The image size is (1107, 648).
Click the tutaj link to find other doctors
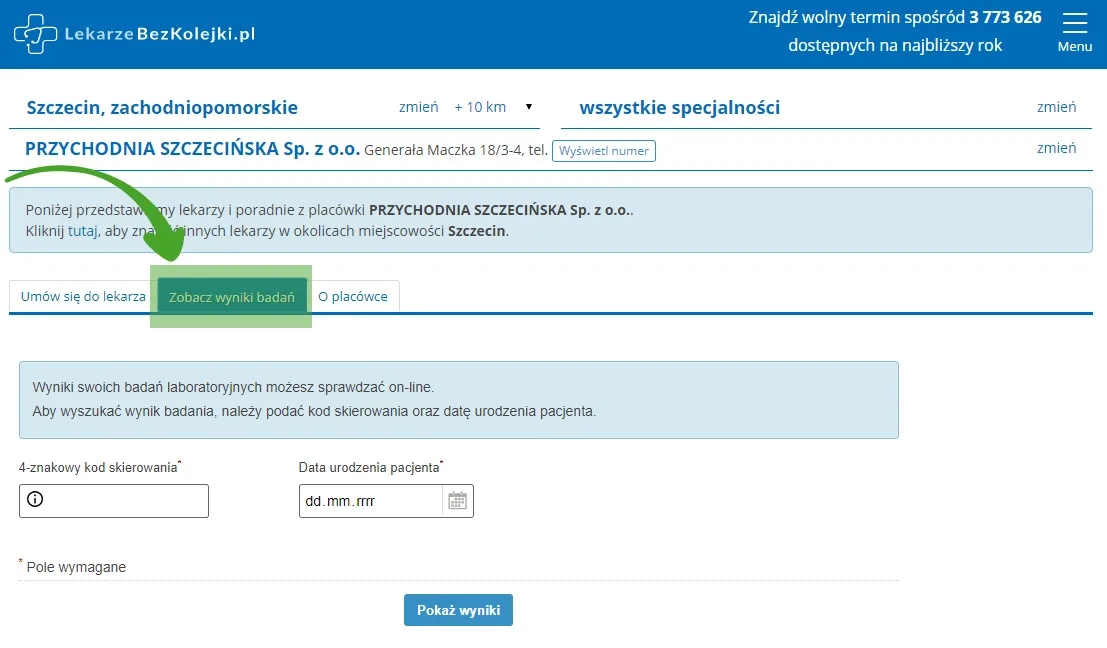(x=82, y=231)
